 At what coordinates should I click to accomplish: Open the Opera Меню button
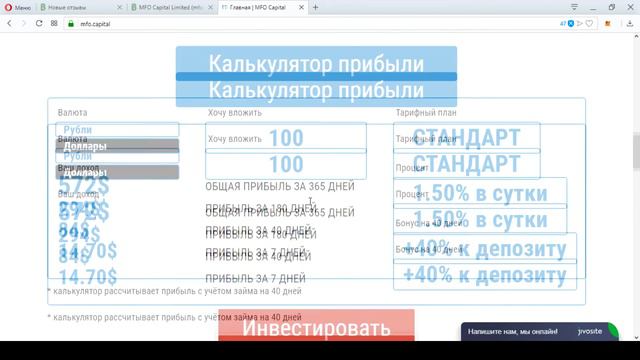[18, 7]
